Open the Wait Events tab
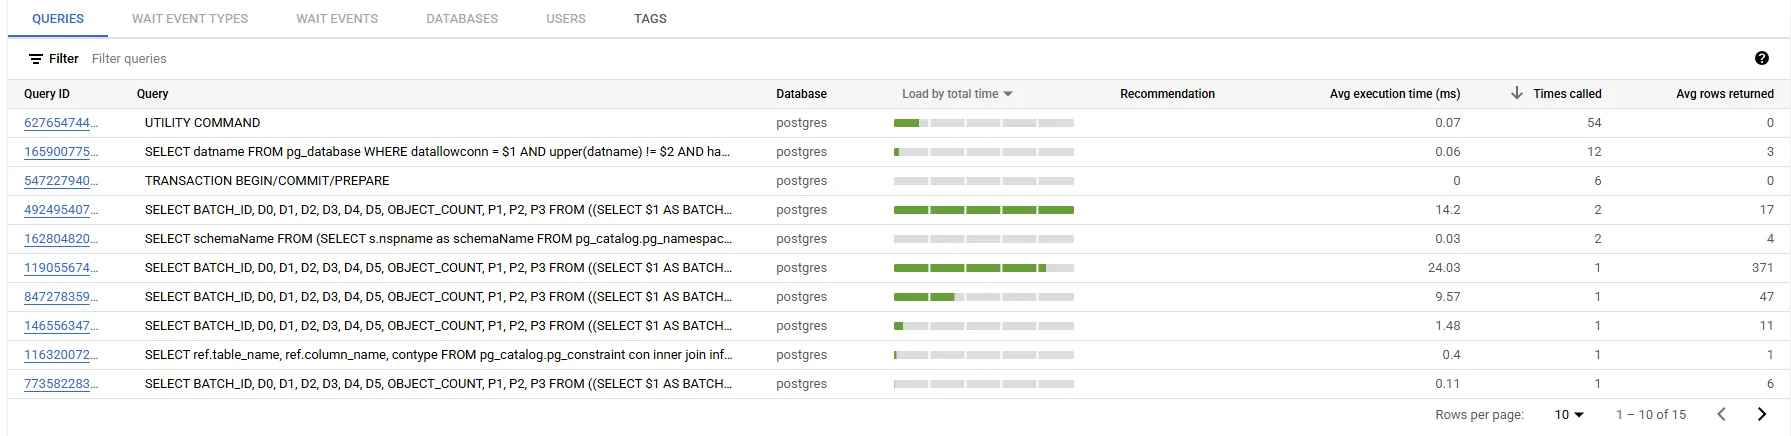The width and height of the screenshot is (1791, 436). pos(337,19)
